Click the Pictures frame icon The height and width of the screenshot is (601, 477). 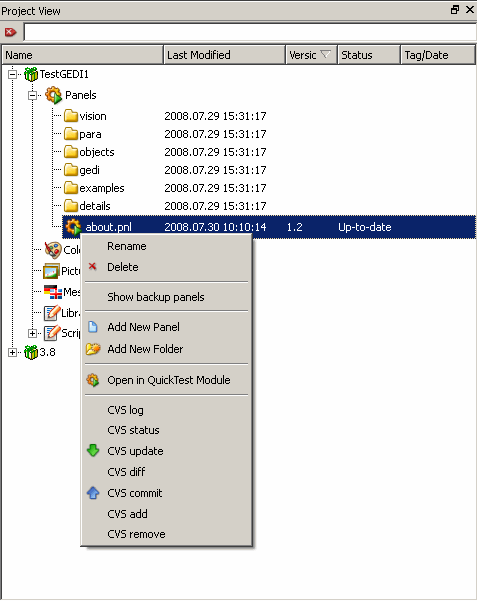[51, 271]
